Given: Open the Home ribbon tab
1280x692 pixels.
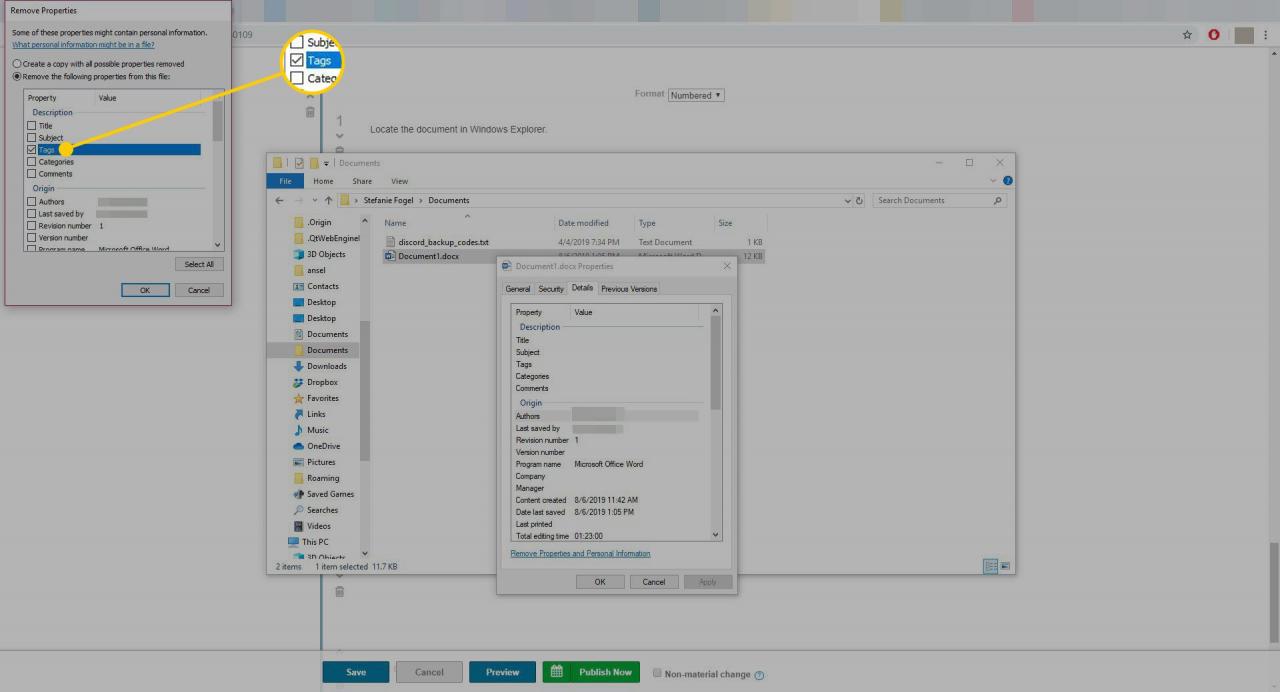Looking at the screenshot, I should point(323,181).
